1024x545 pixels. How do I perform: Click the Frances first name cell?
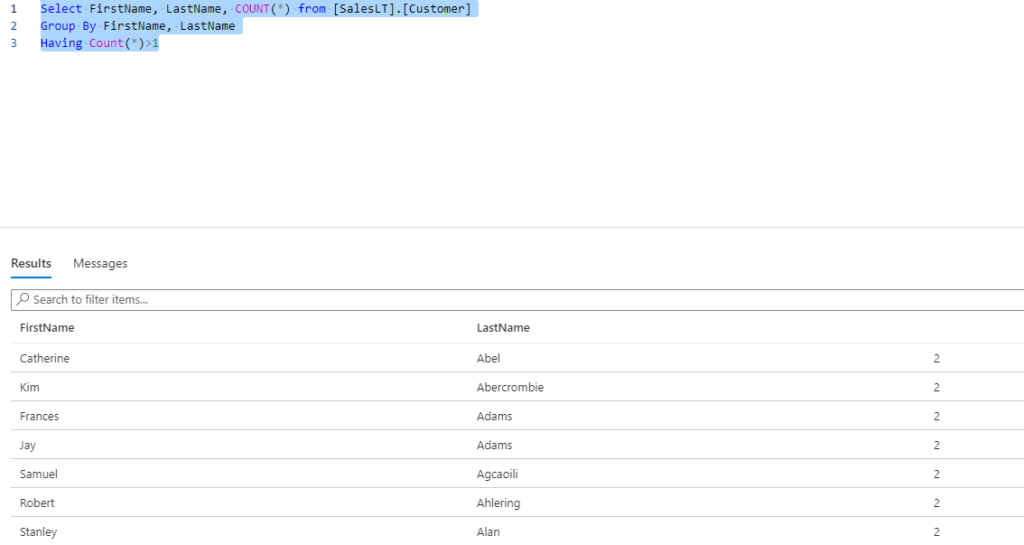point(40,416)
